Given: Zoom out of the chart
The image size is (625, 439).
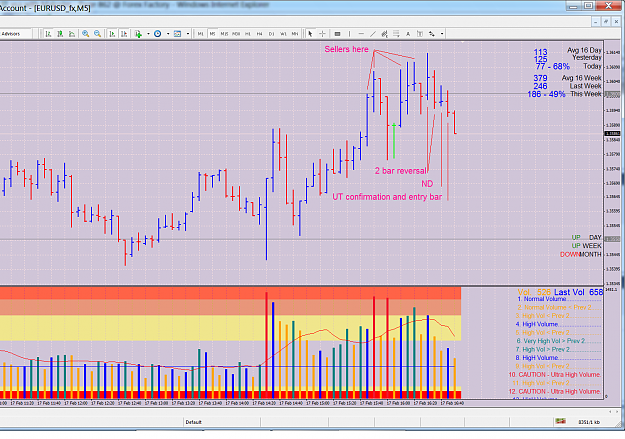Looking at the screenshot, I should pos(97,34).
